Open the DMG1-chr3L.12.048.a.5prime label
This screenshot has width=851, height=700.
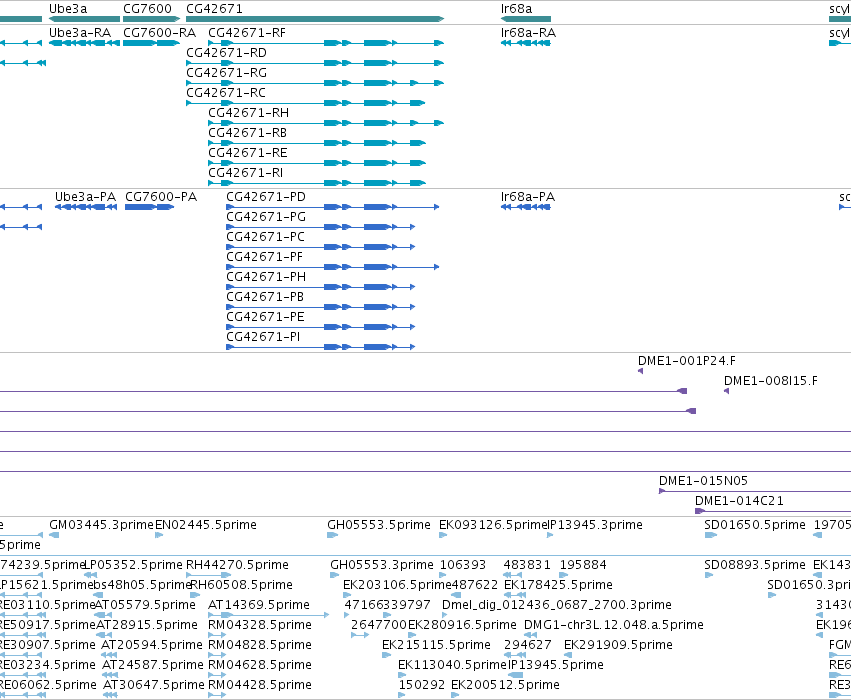614,625
